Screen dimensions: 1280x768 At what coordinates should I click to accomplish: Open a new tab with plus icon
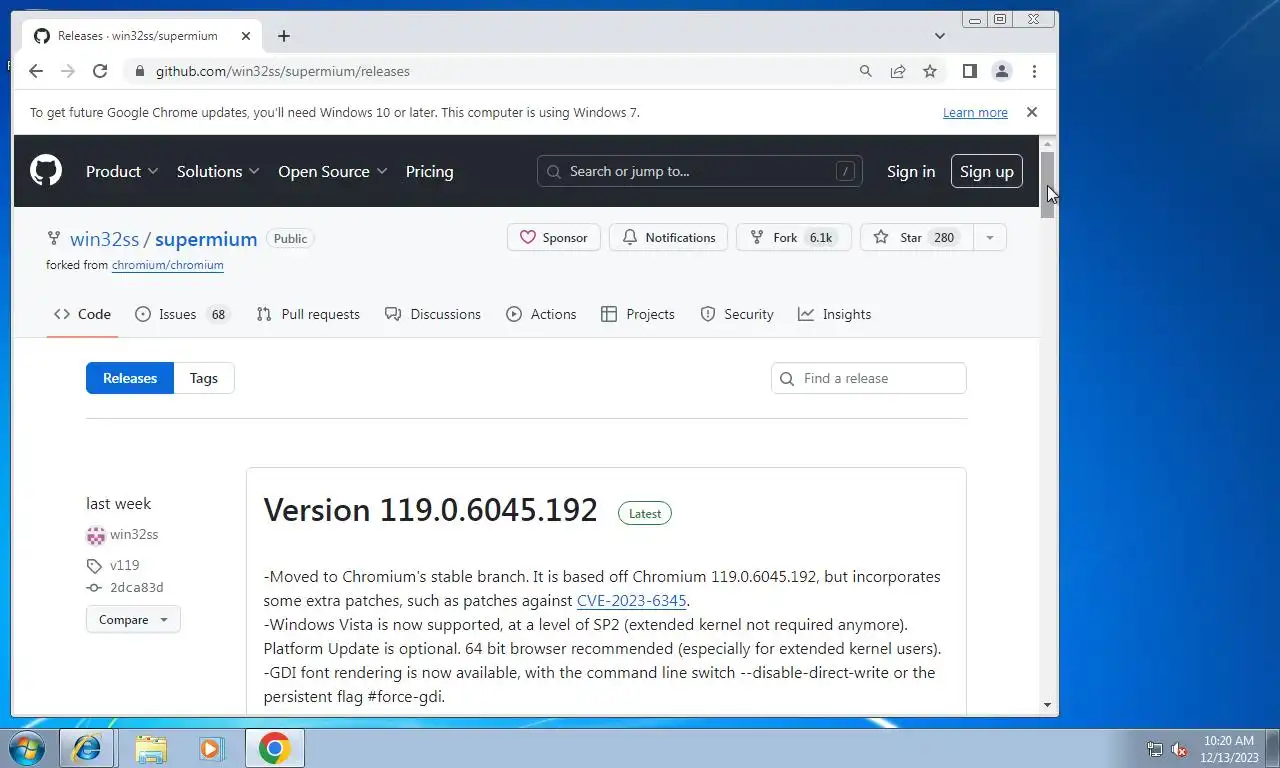284,36
